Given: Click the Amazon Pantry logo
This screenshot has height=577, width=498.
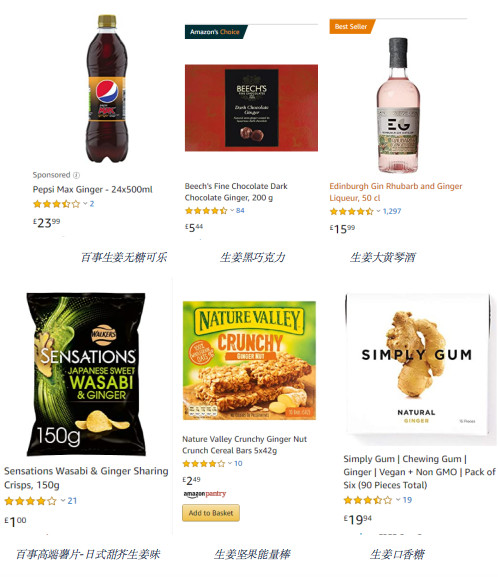Looking at the screenshot, I should click(205, 494).
